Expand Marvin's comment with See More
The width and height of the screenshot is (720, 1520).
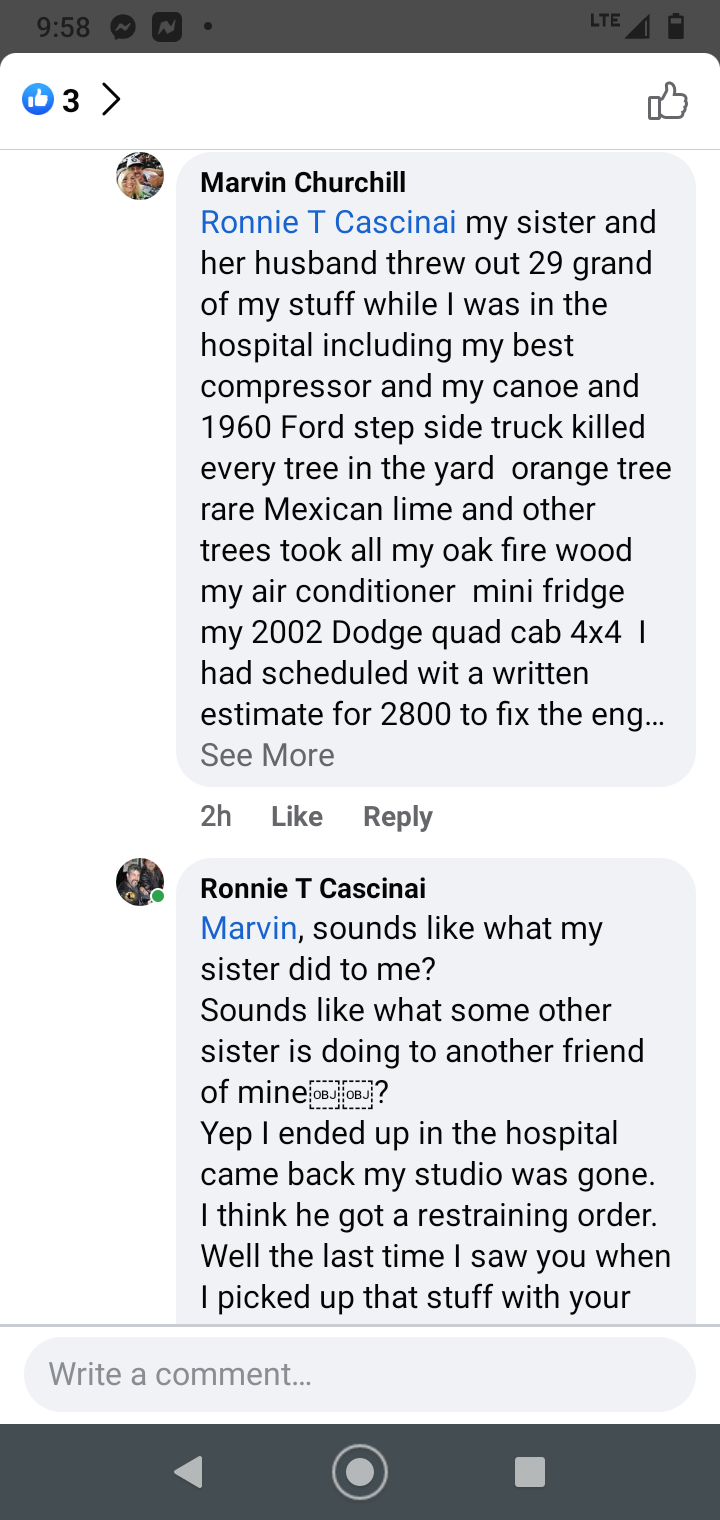coord(267,755)
